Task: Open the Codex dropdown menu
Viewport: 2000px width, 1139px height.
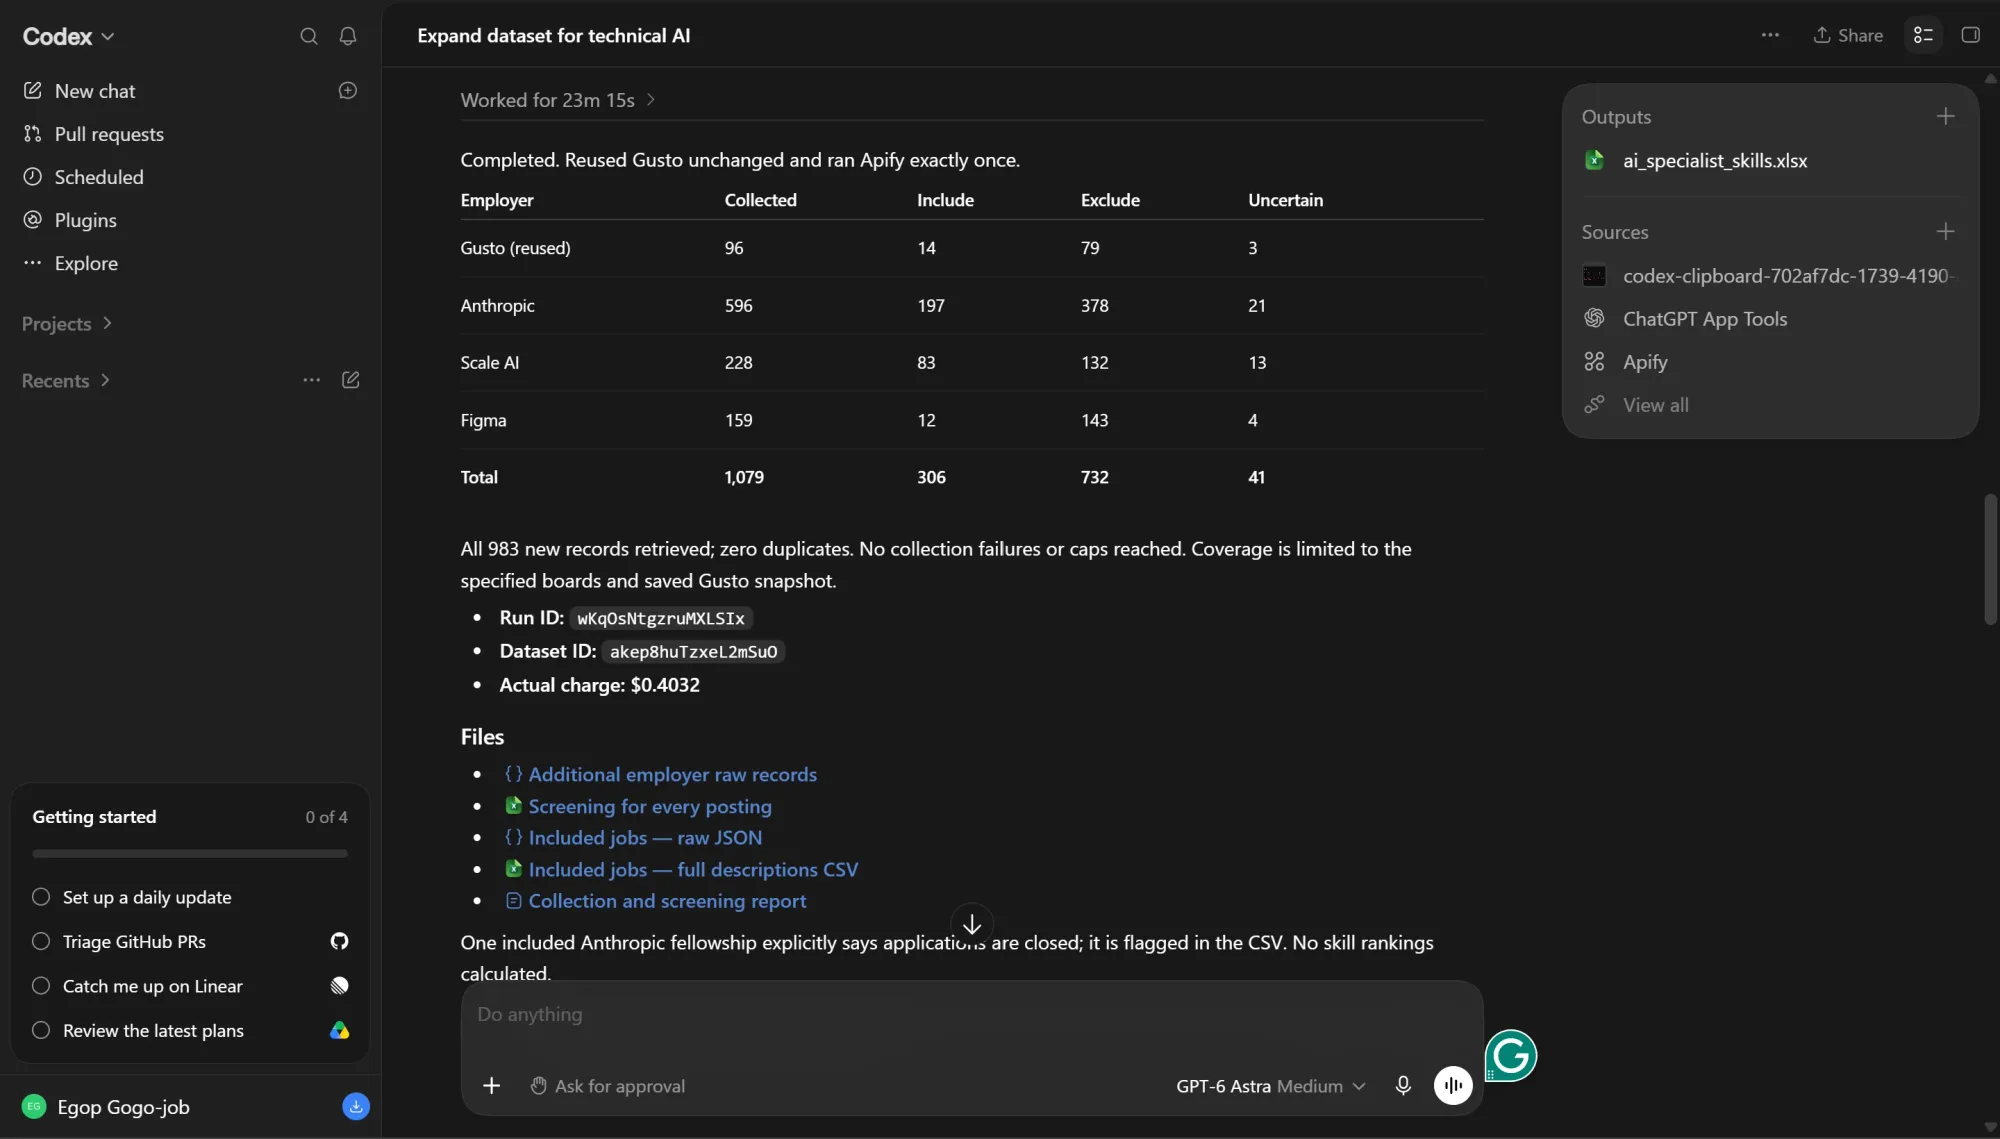Action: 68,36
